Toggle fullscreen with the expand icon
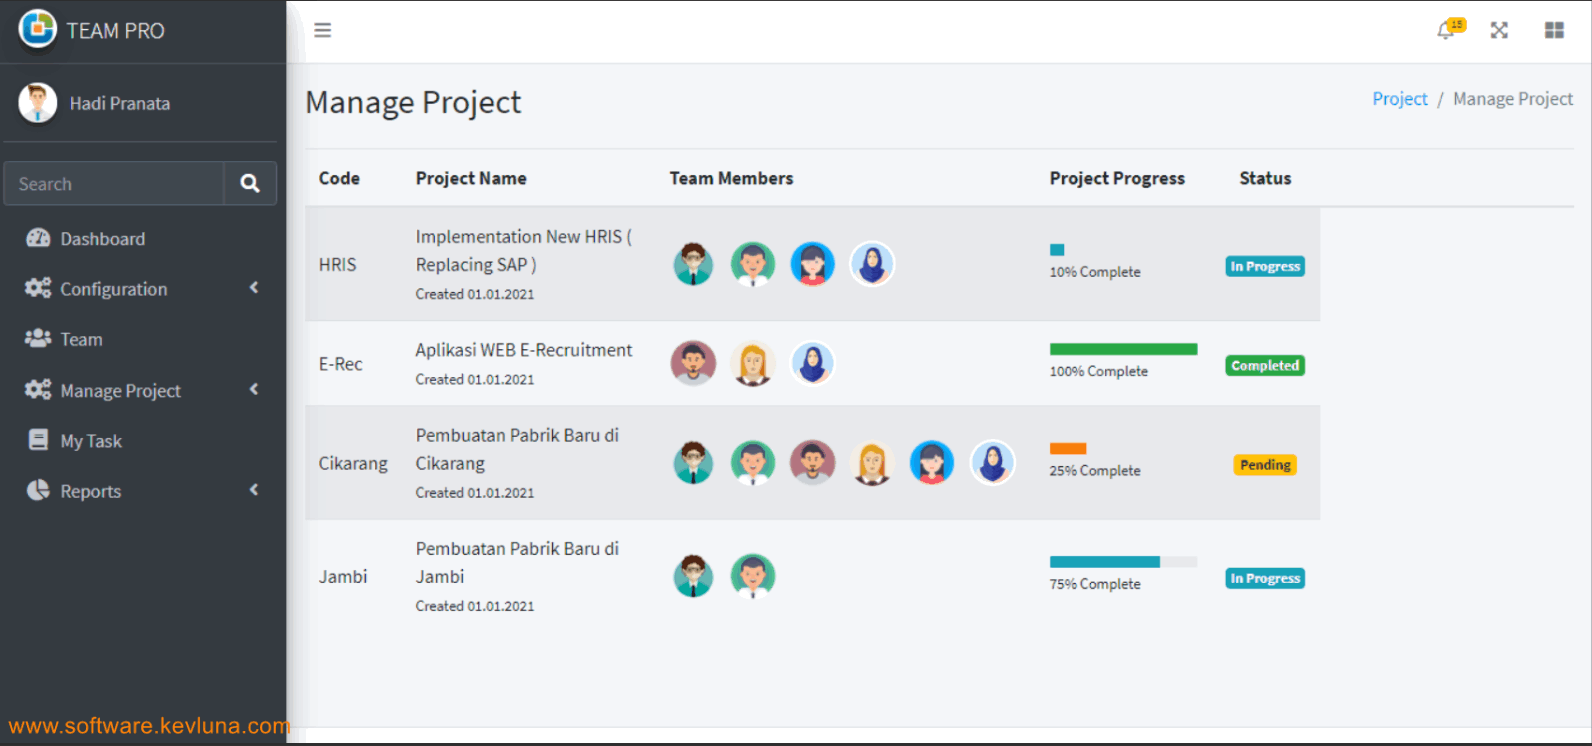The width and height of the screenshot is (1592, 746). click(x=1499, y=30)
